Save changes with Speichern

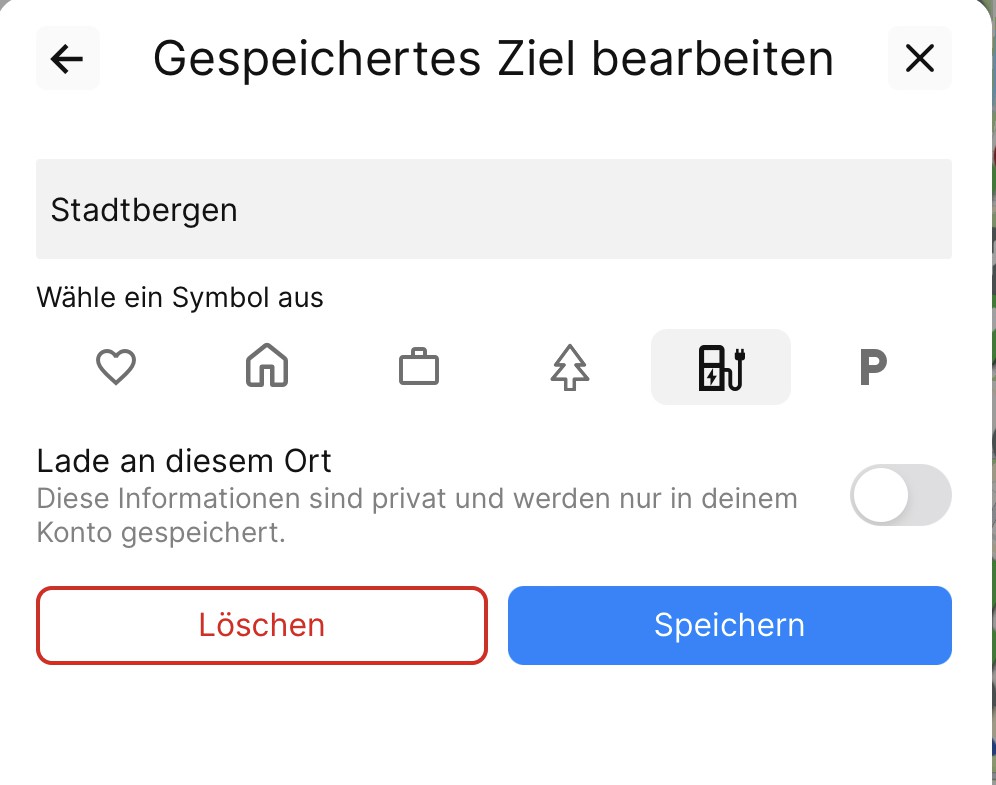729,625
